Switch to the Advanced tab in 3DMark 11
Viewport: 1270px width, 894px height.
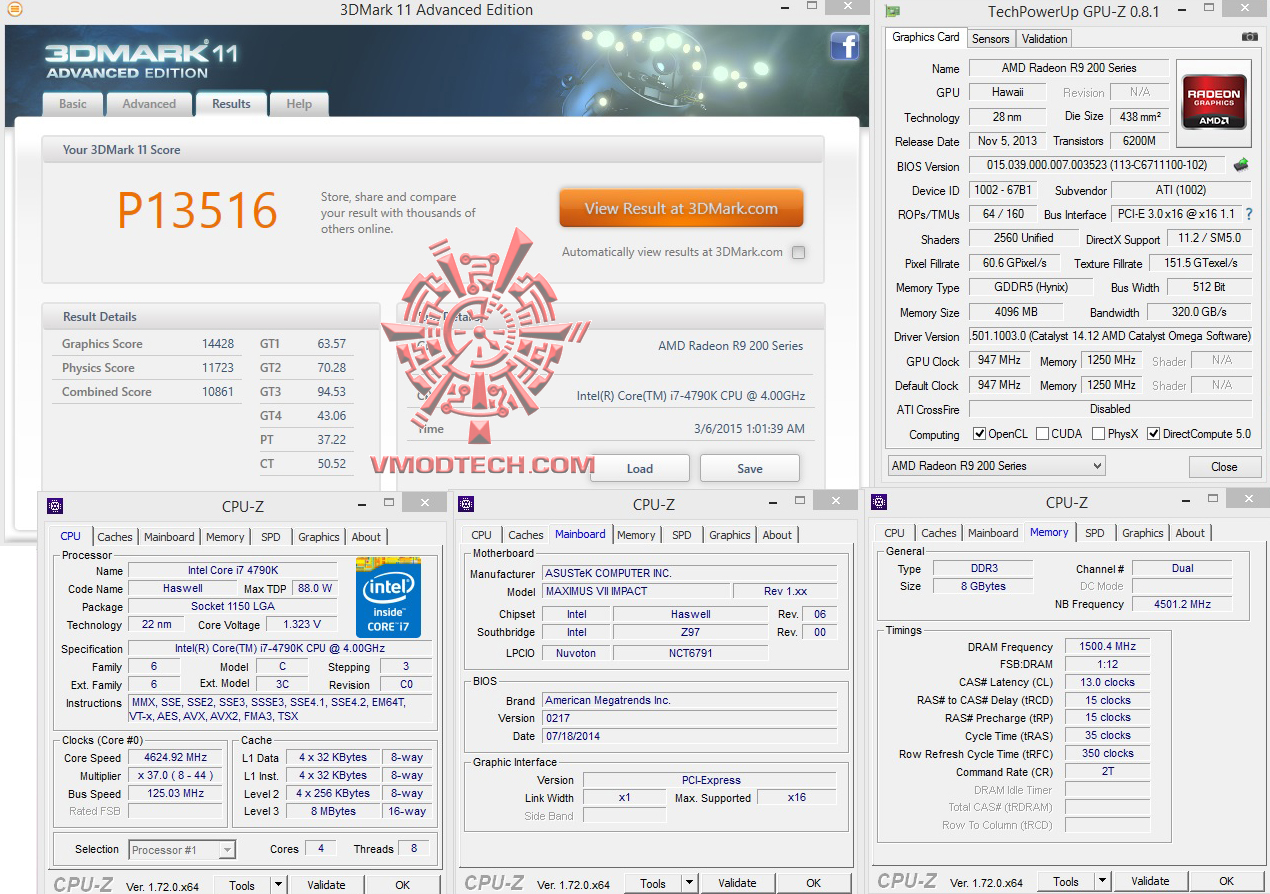tap(149, 104)
